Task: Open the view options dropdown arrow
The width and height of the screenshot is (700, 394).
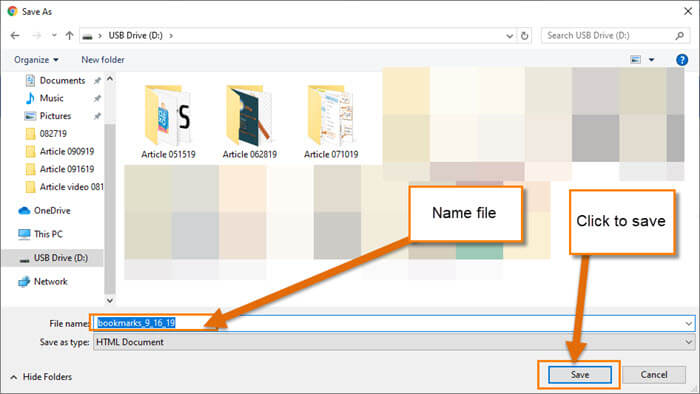Action: coord(652,60)
